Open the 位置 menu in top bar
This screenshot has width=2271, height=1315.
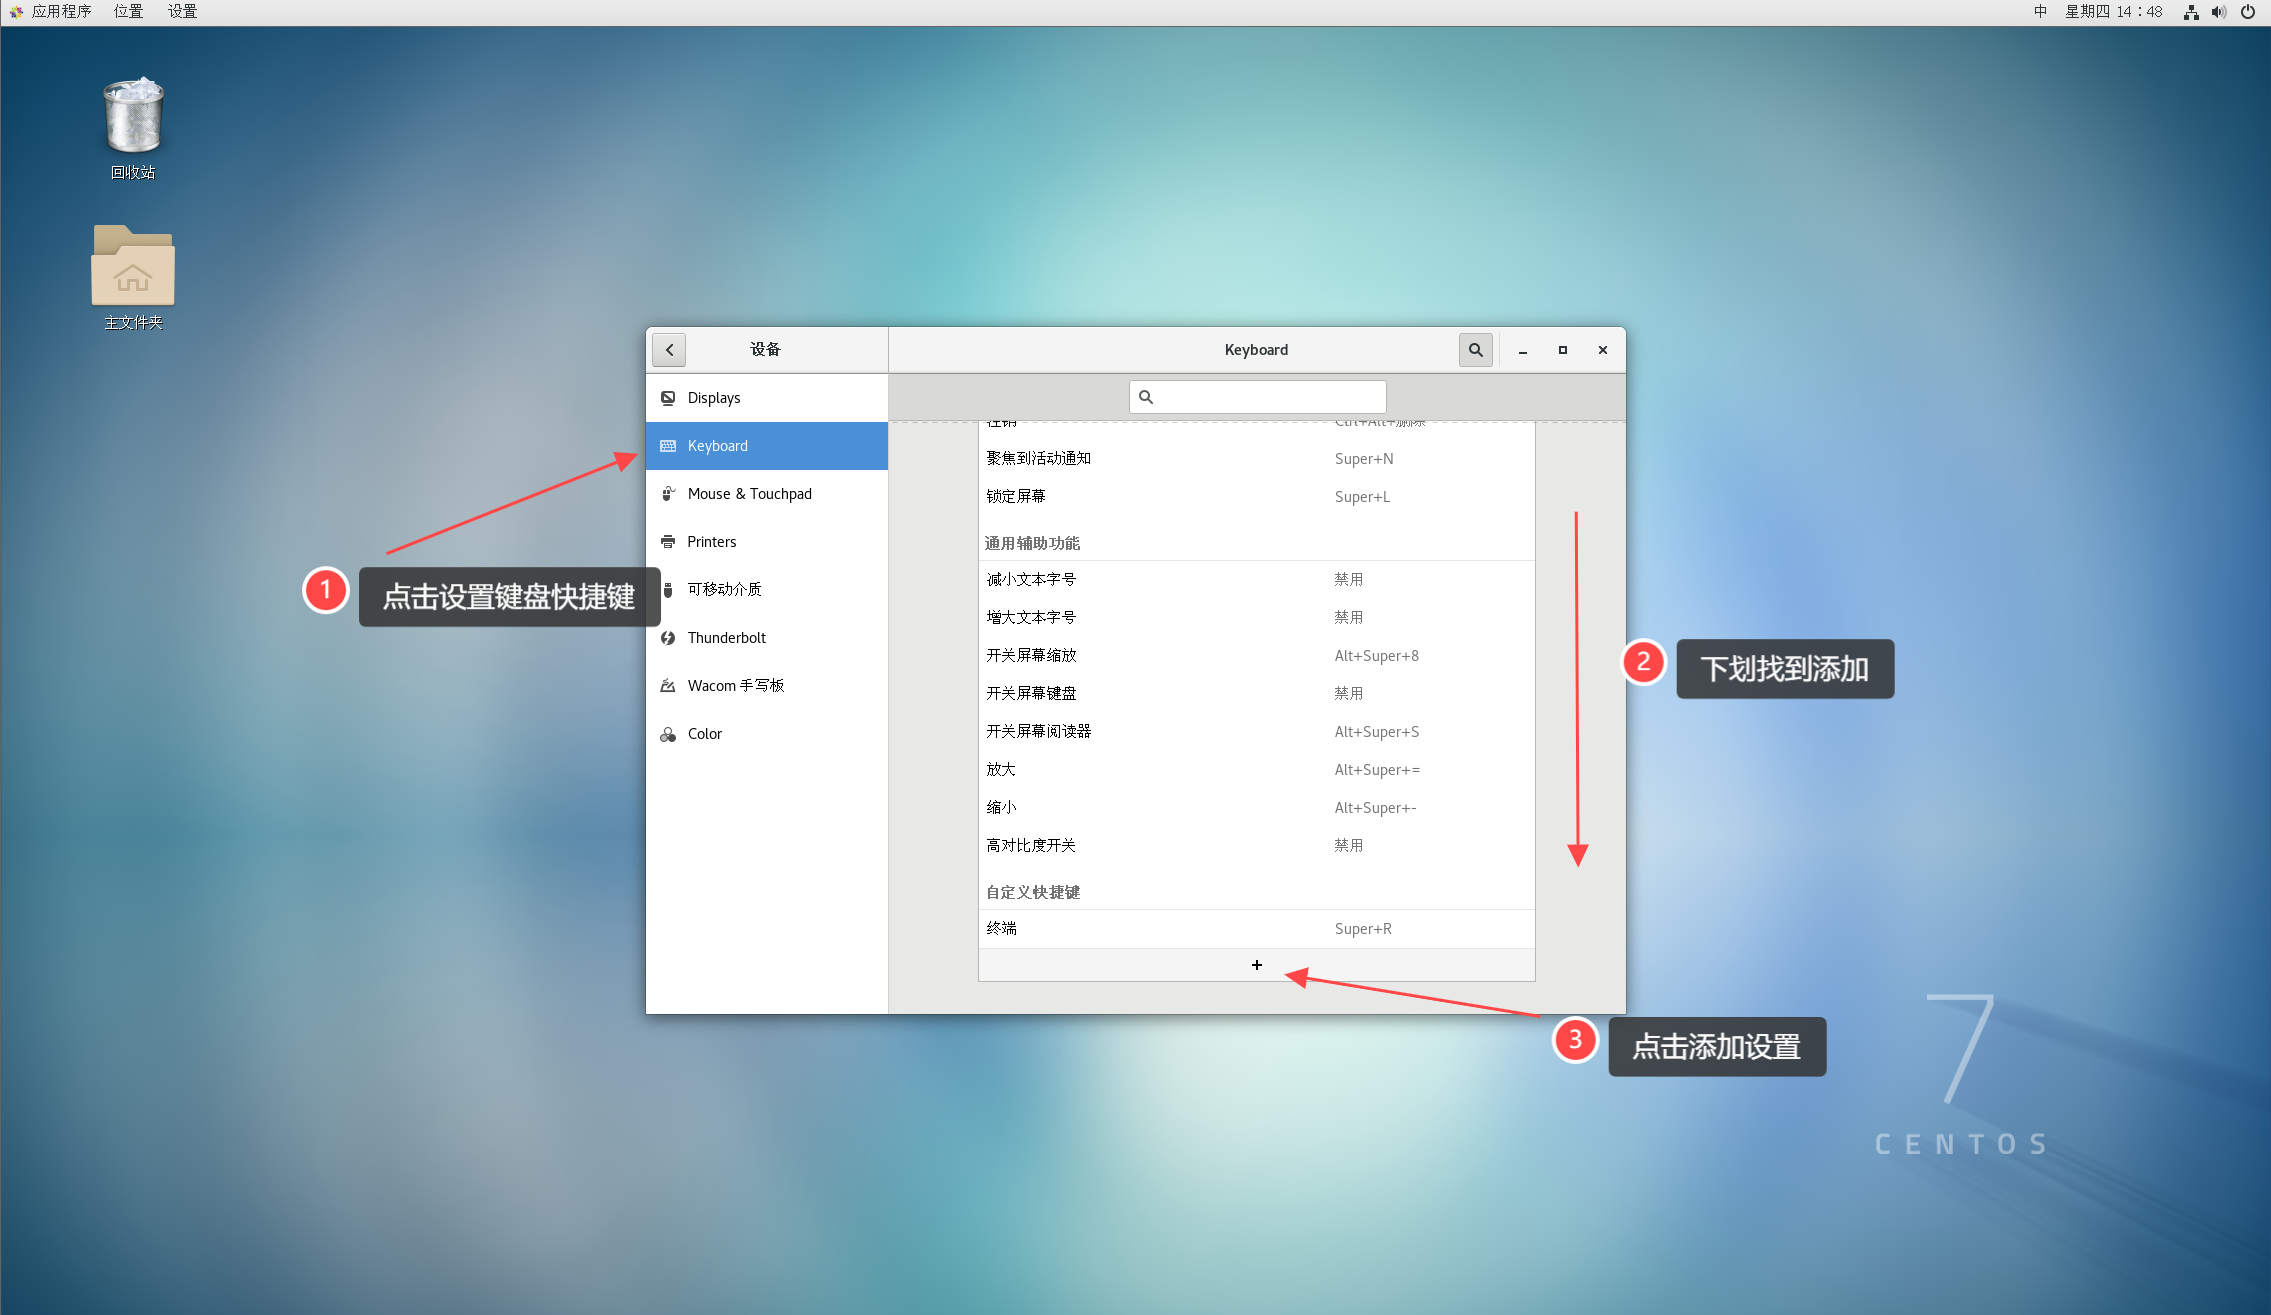pos(128,12)
